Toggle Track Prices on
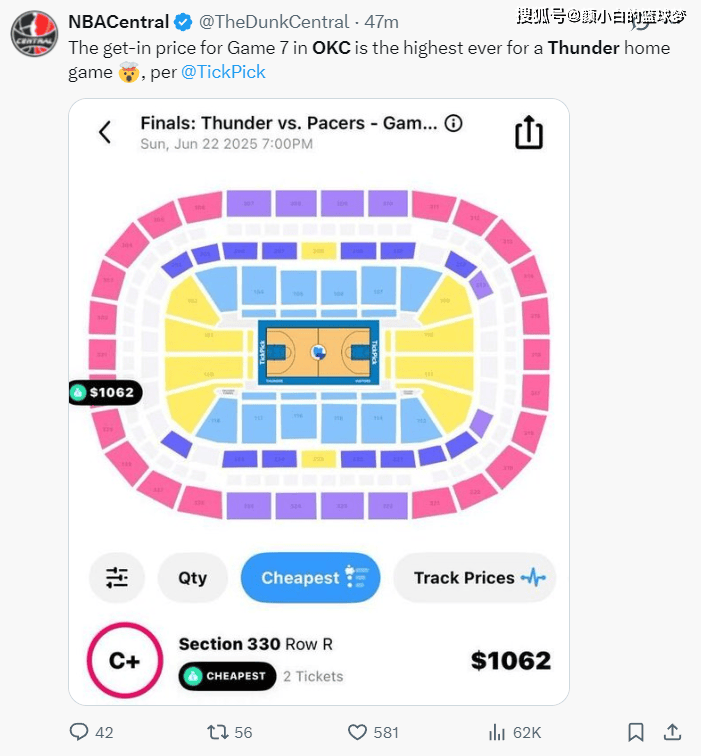This screenshot has width=701, height=756. click(474, 578)
